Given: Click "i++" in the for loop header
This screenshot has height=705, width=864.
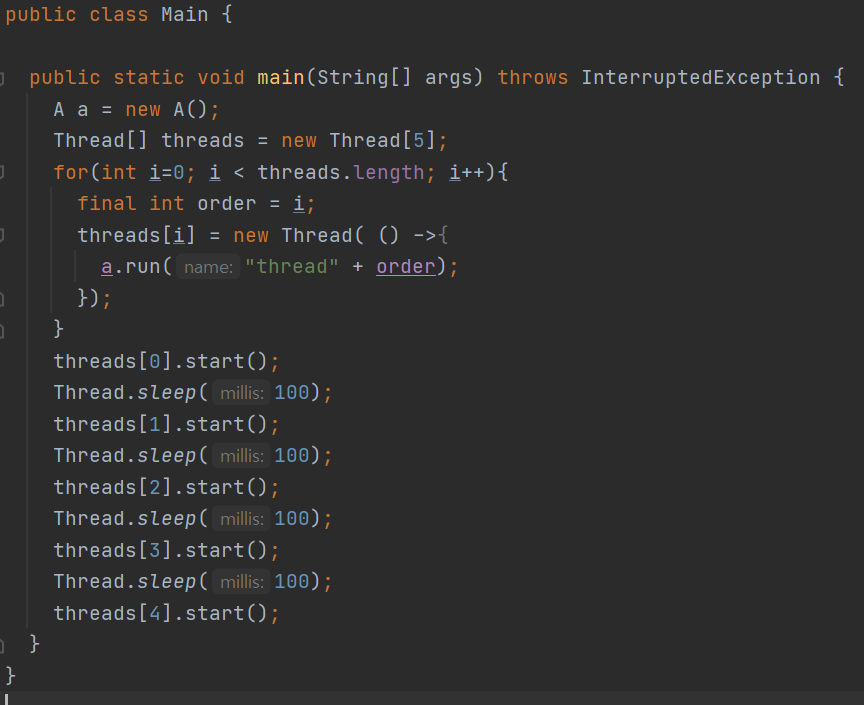Looking at the screenshot, I should (x=467, y=173).
